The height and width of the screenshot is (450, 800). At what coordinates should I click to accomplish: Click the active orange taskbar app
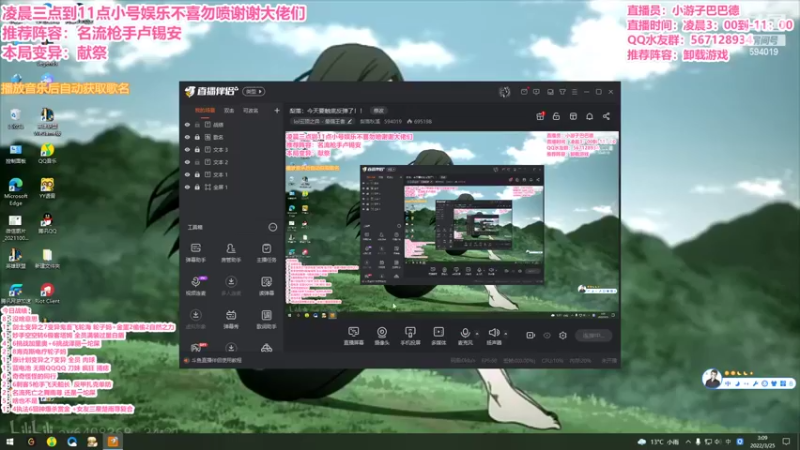click(x=113, y=441)
